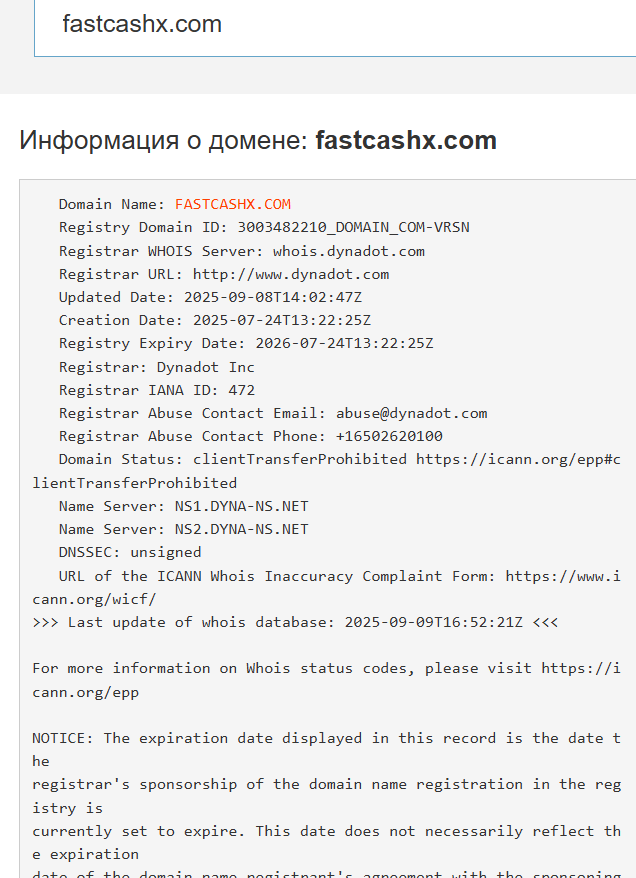This screenshot has width=636, height=878.
Task: Click the NS2.DYNA-NS.NET name server
Action: [x=241, y=529]
